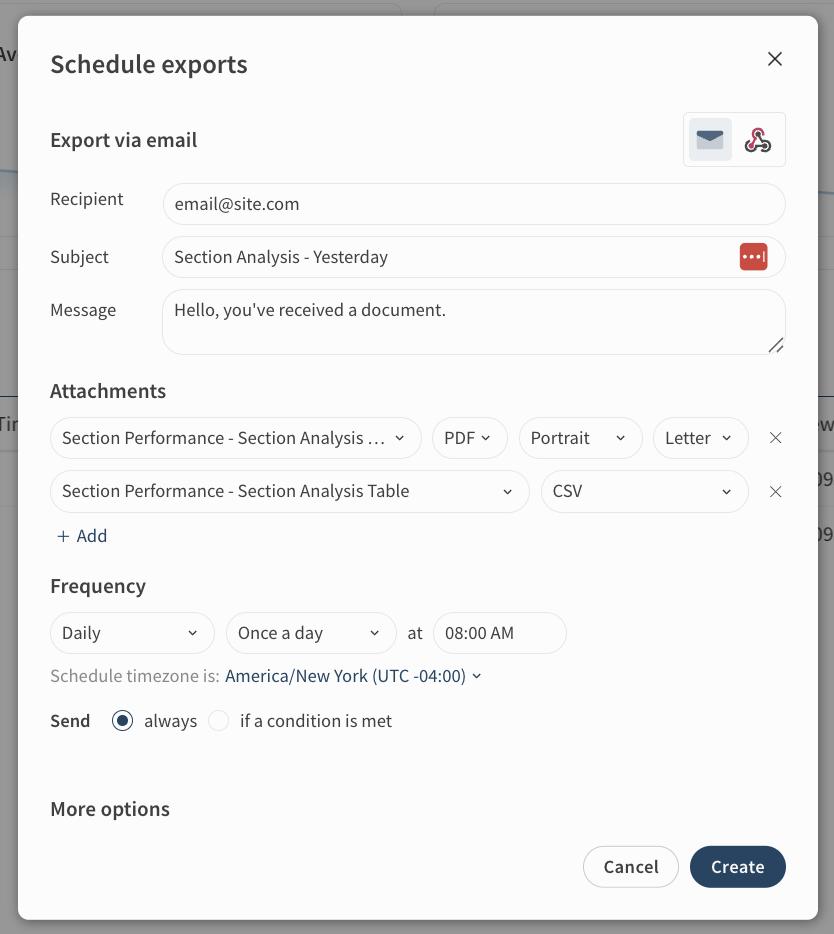Select 'if a condition is met' radio
Image resolution: width=834 pixels, height=934 pixels.
pyautogui.click(x=219, y=721)
